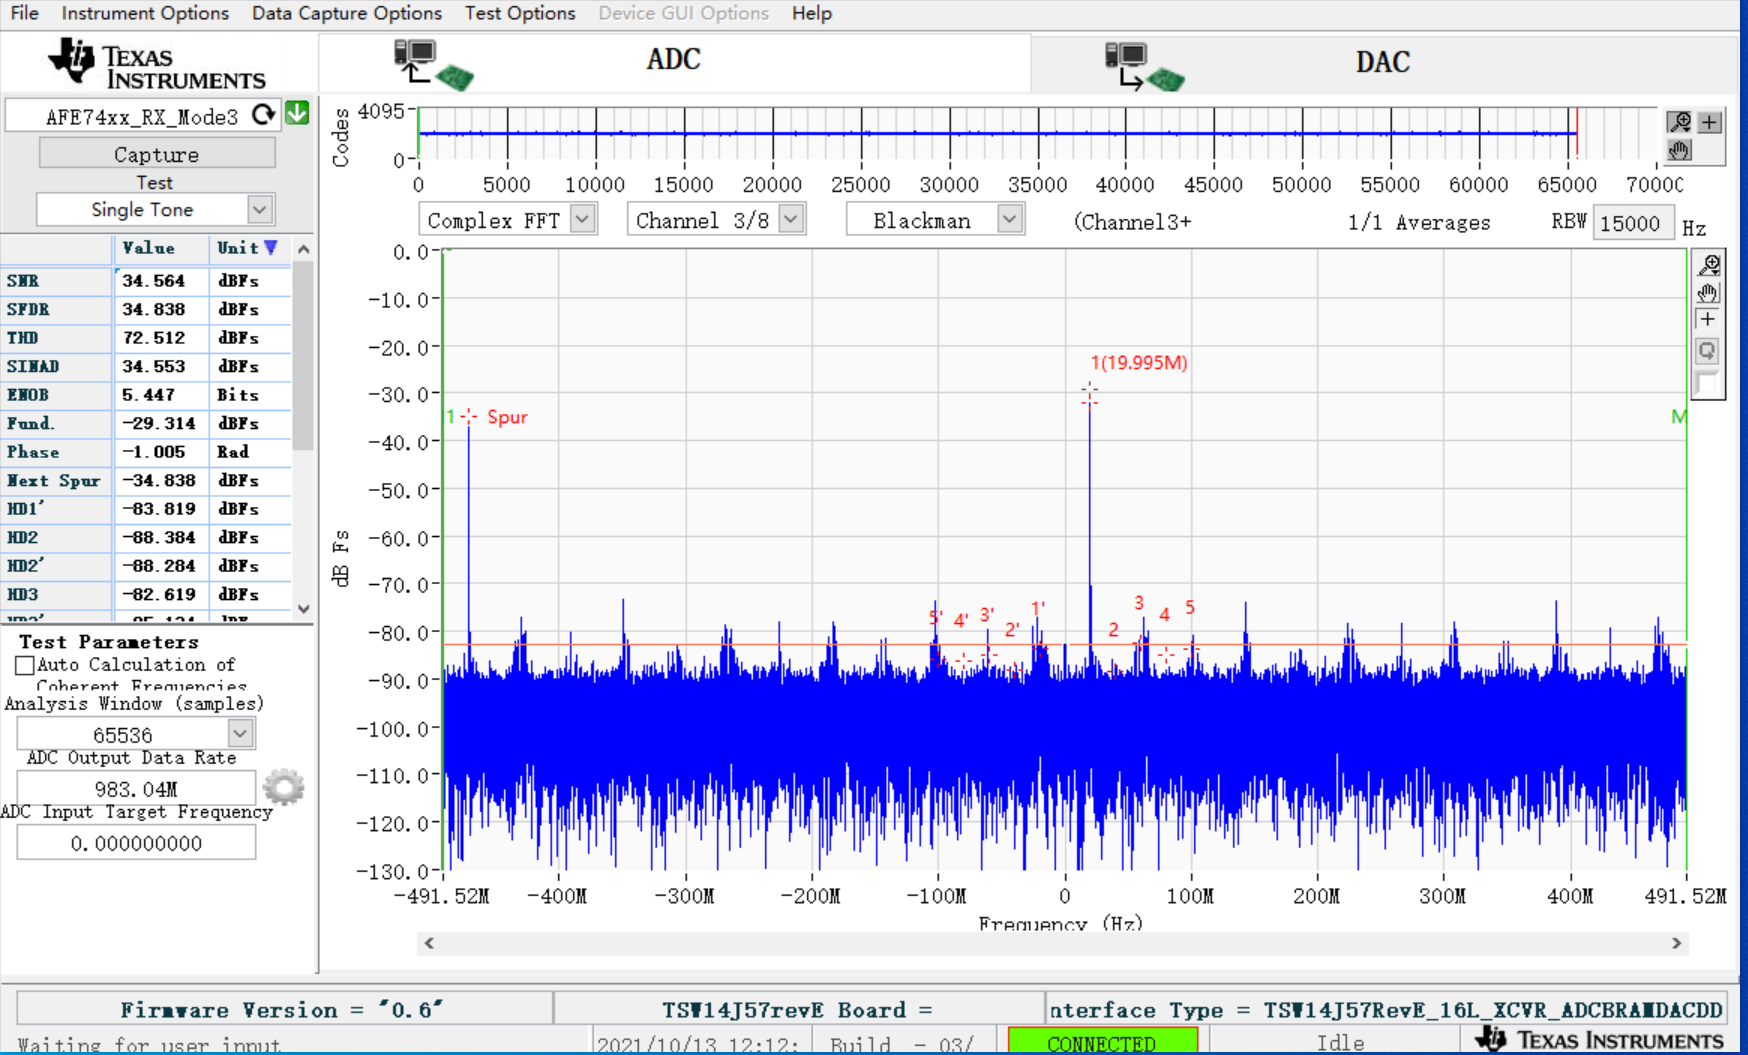Click the blank square box on FFT palette
The height and width of the screenshot is (1055, 1748).
pyautogui.click(x=1707, y=383)
